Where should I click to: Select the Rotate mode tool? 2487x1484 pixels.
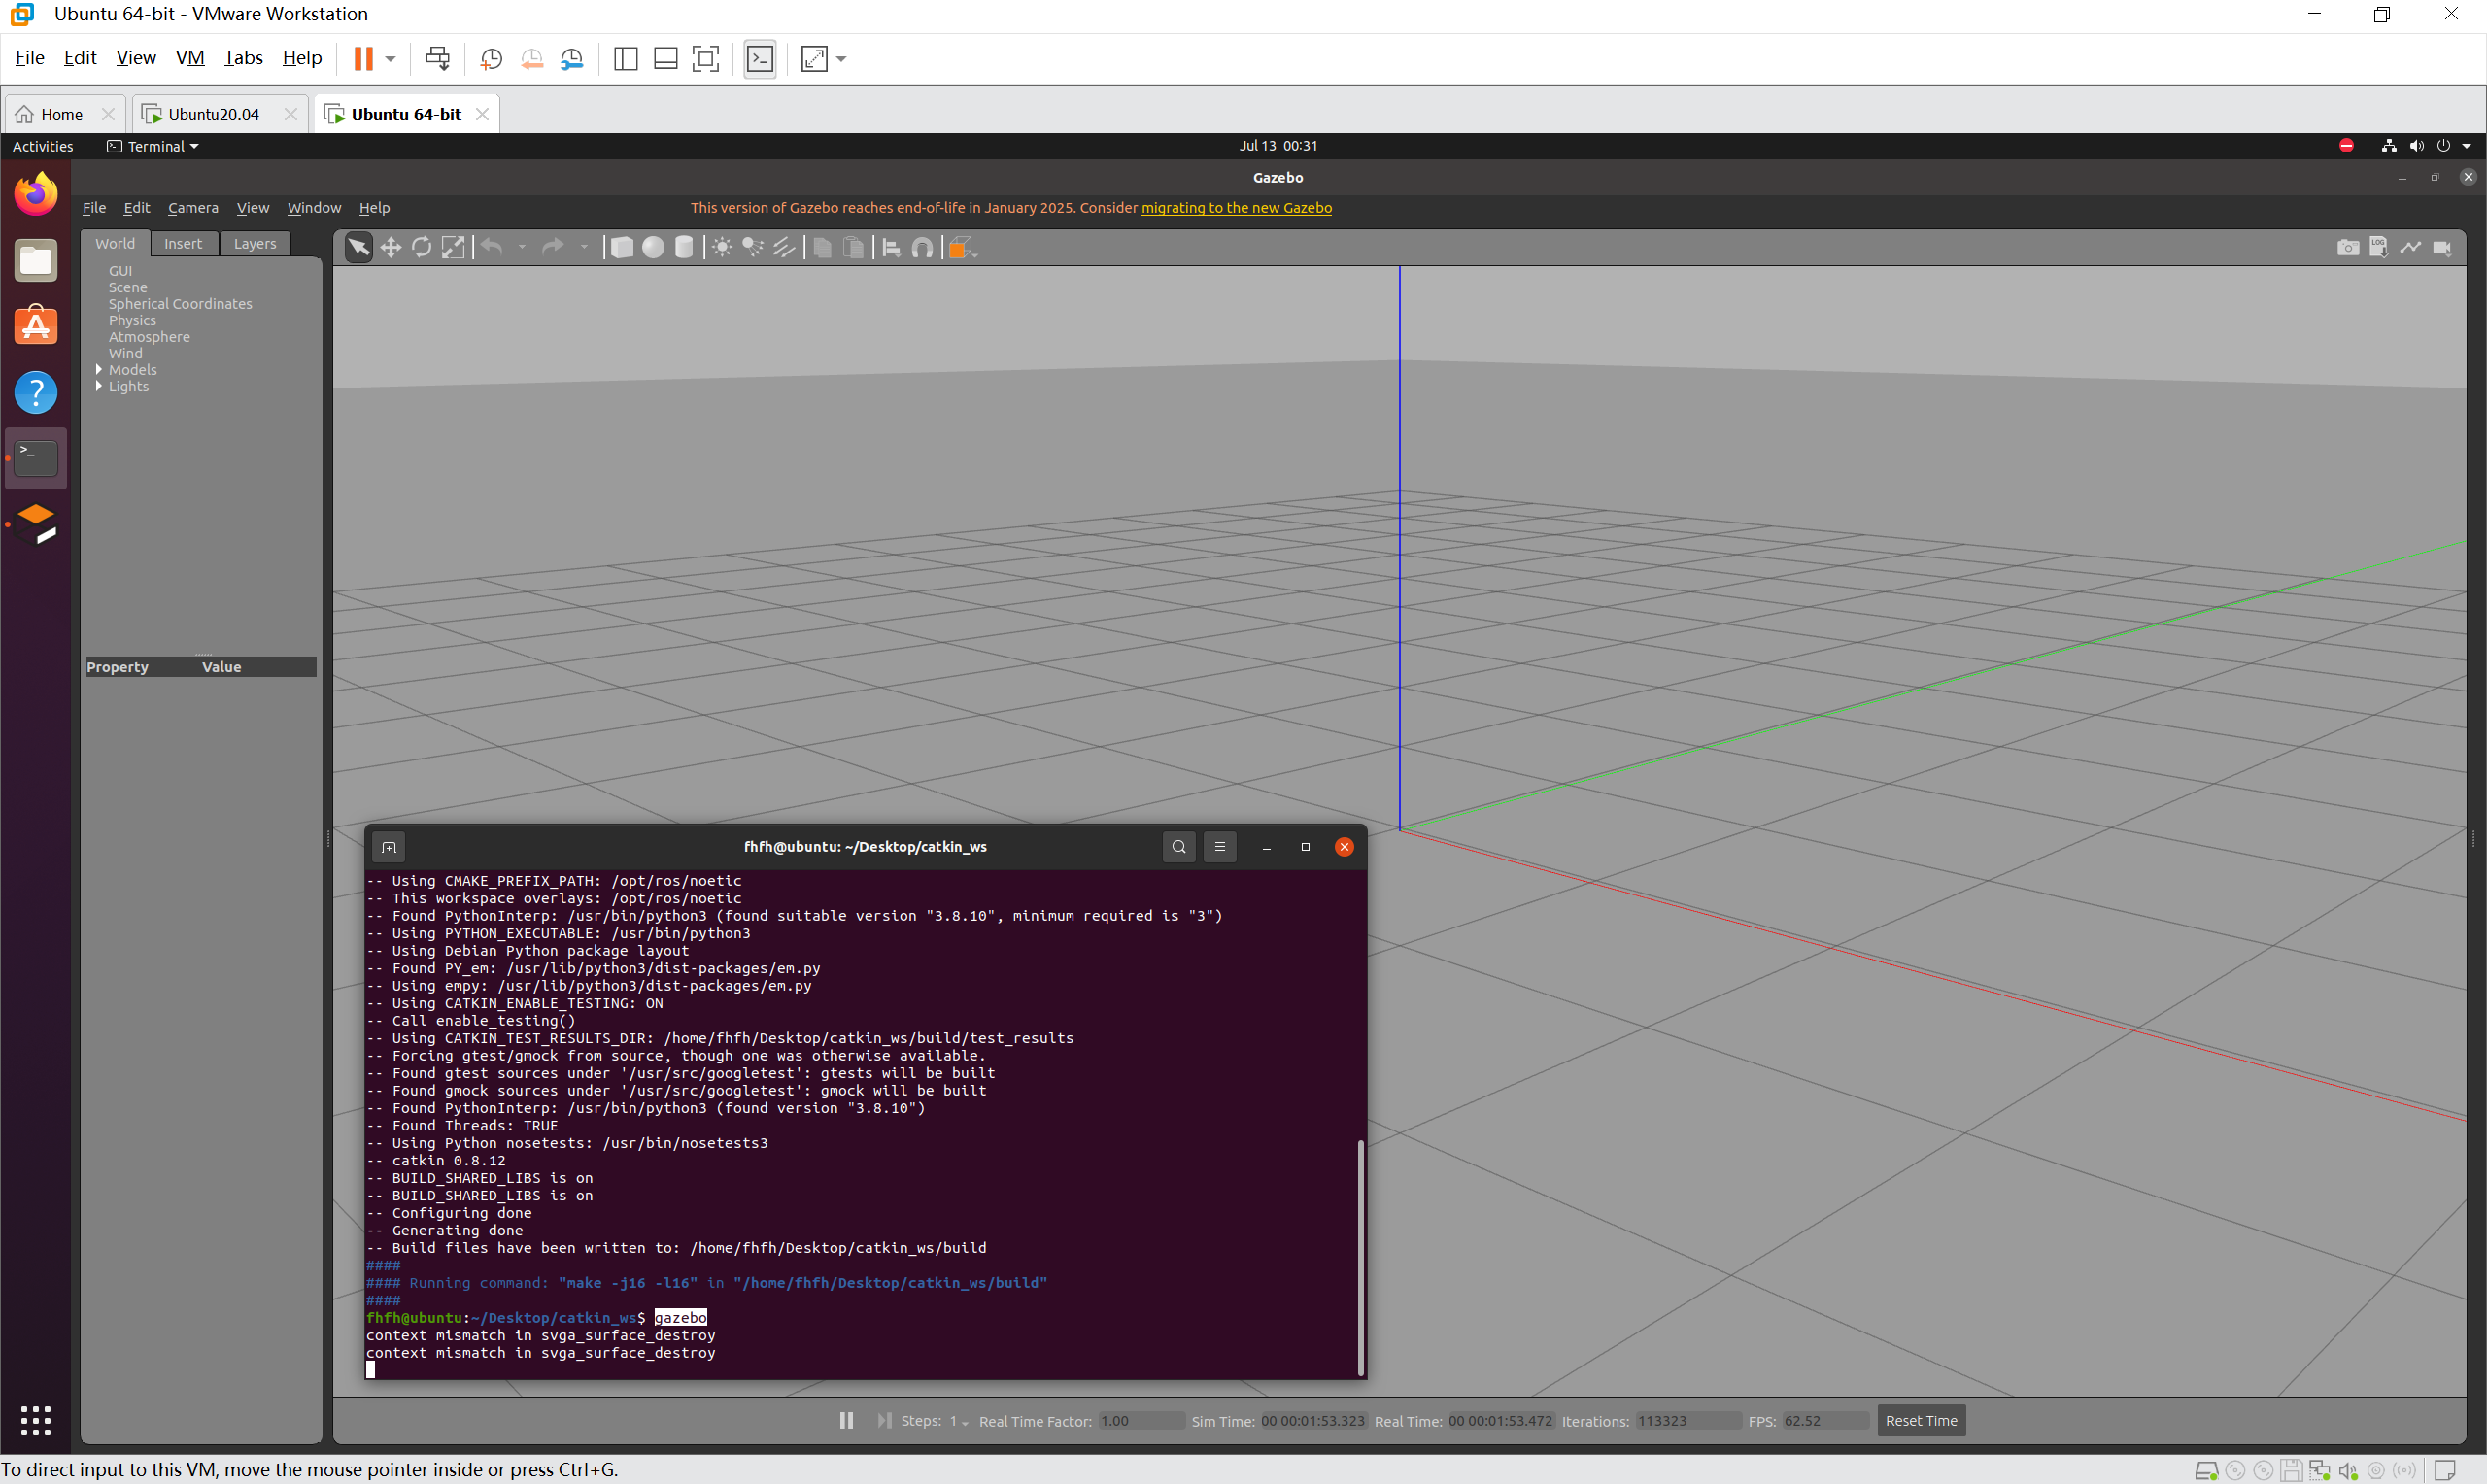422,247
